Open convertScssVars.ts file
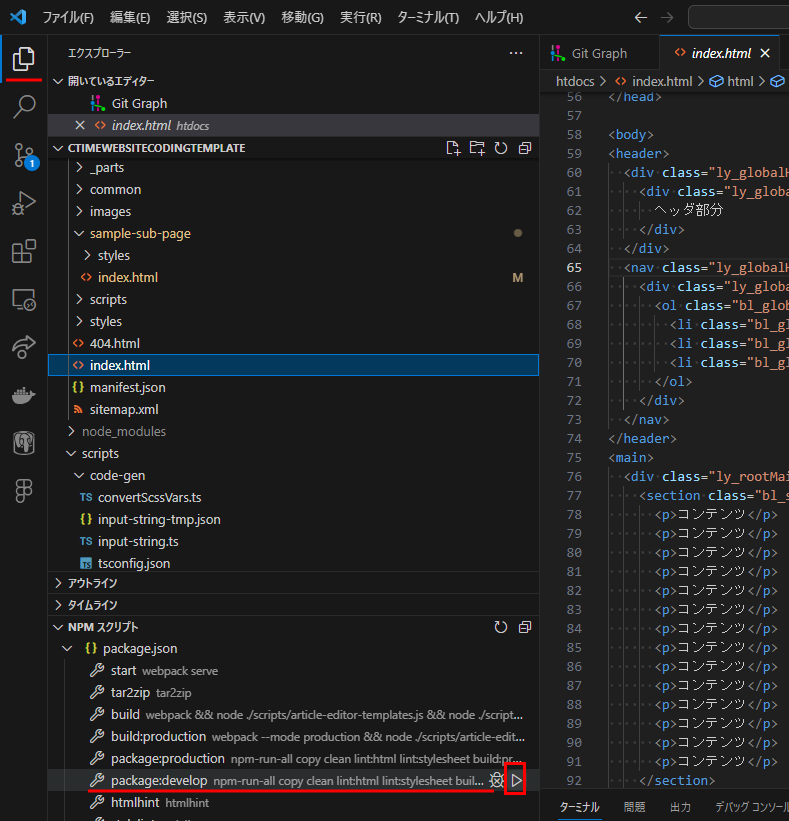Image resolution: width=789 pixels, height=821 pixels. 293,497
